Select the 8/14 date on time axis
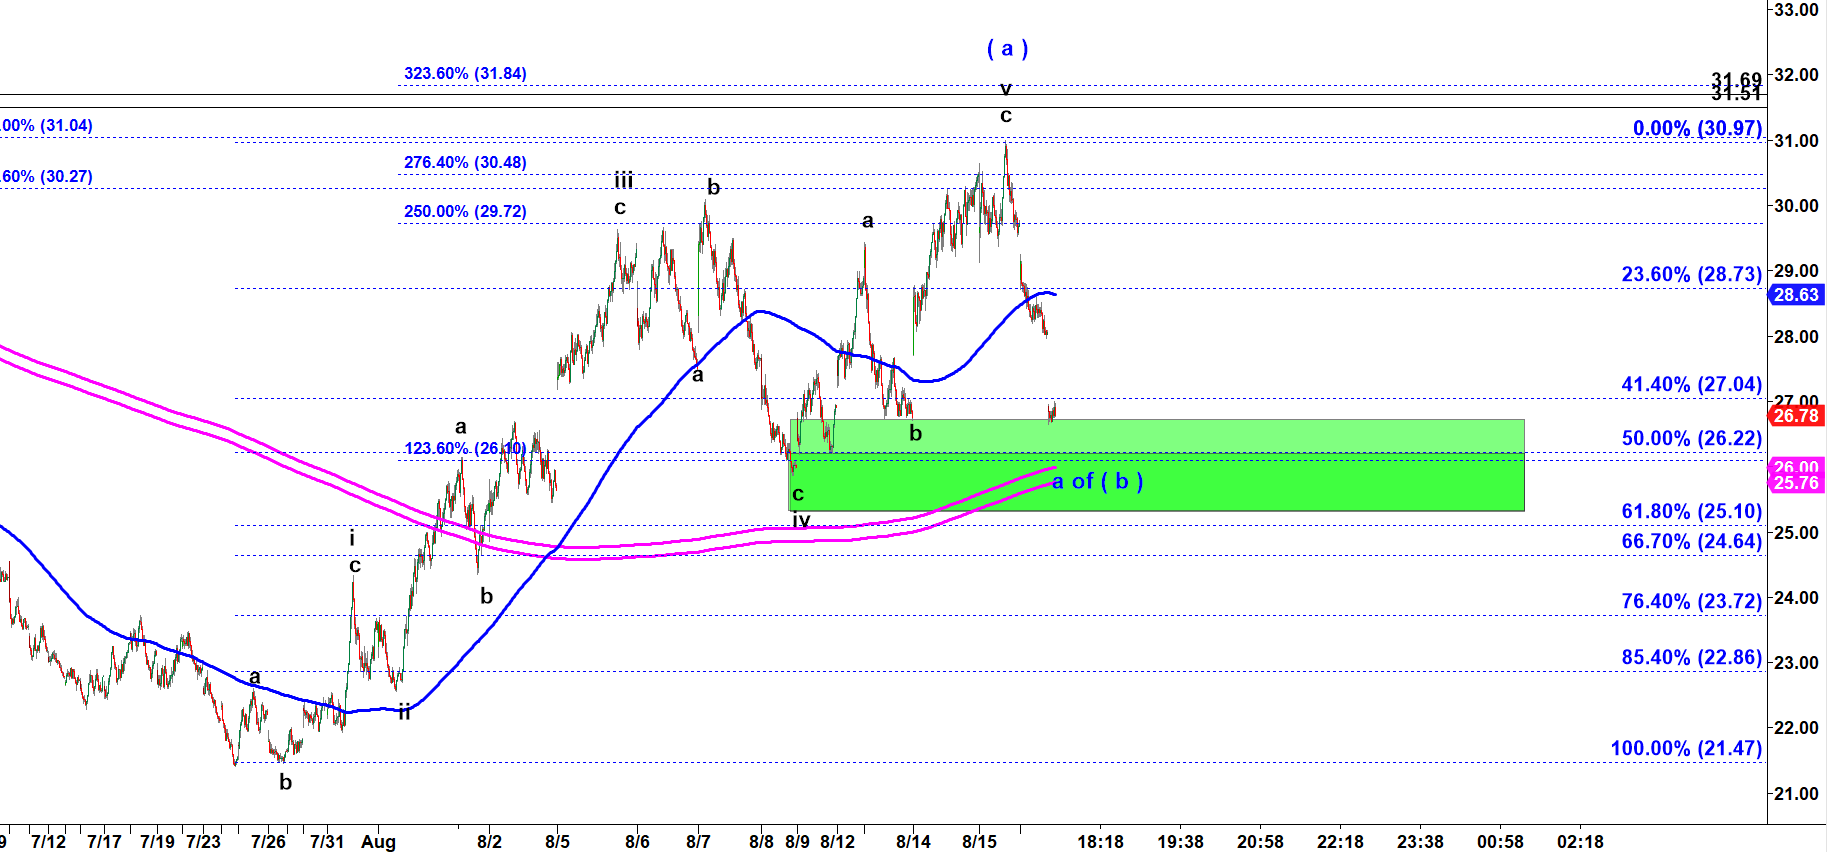This screenshot has height=852, width=1827. coord(913,841)
